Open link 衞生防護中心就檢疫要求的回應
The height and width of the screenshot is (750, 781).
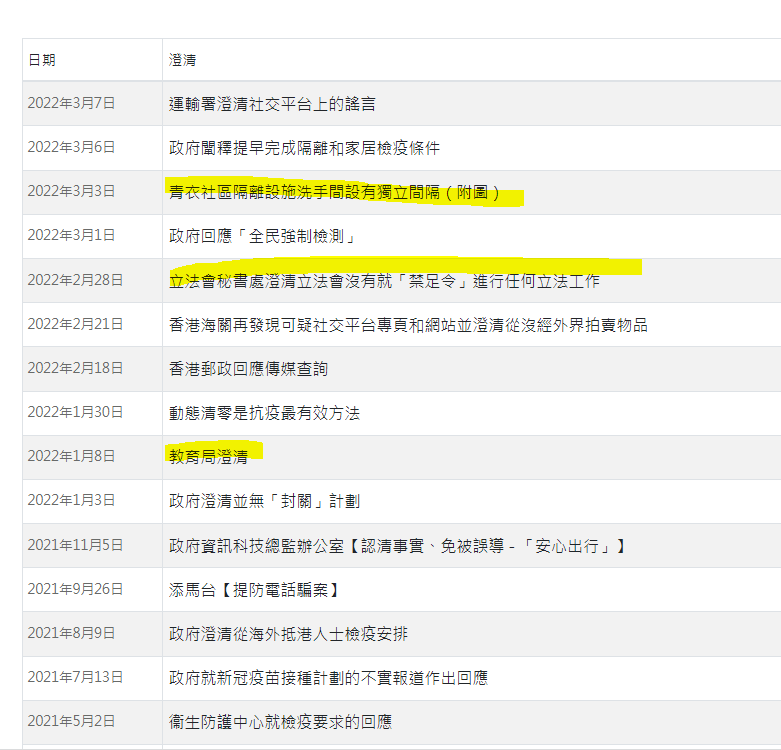280,722
